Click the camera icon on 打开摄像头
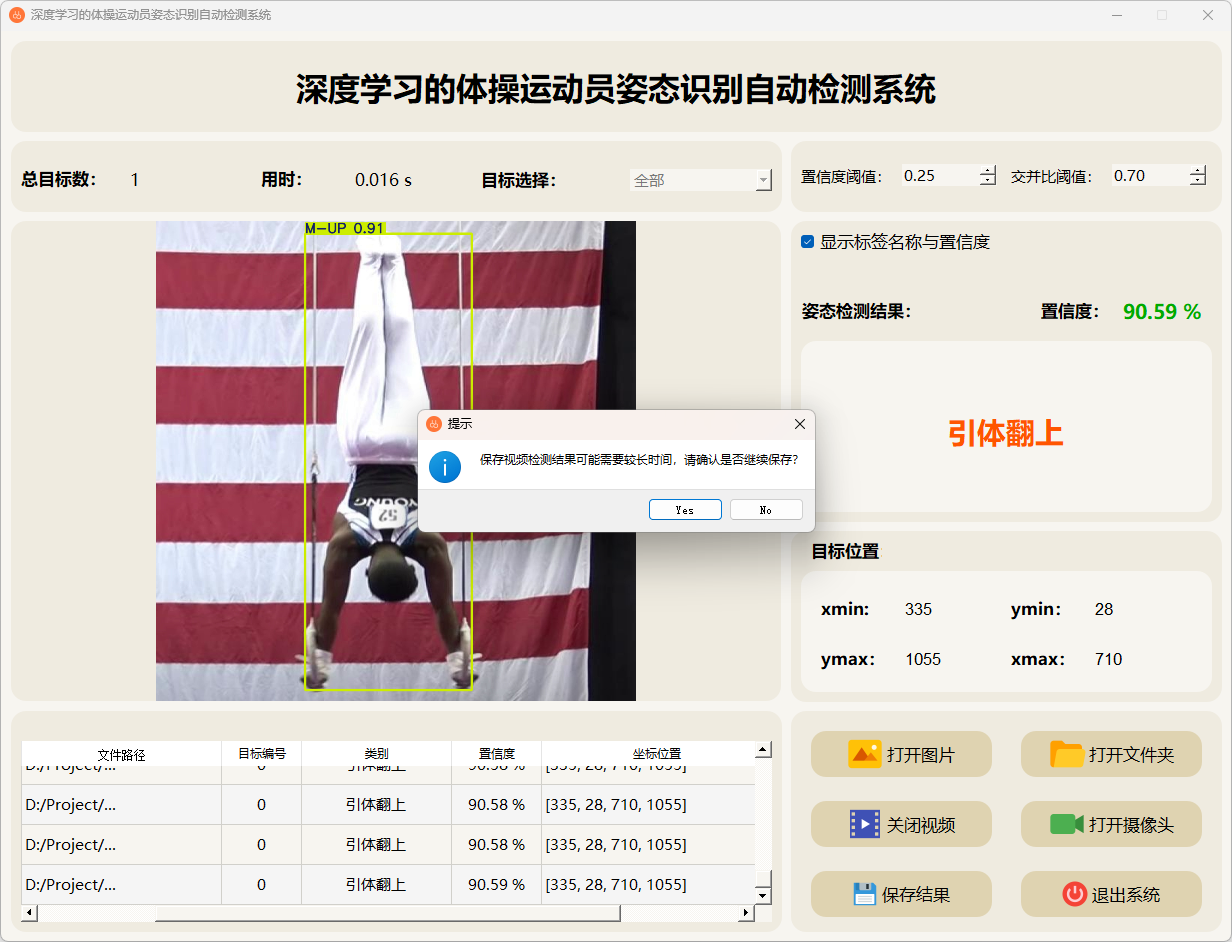 point(1067,824)
